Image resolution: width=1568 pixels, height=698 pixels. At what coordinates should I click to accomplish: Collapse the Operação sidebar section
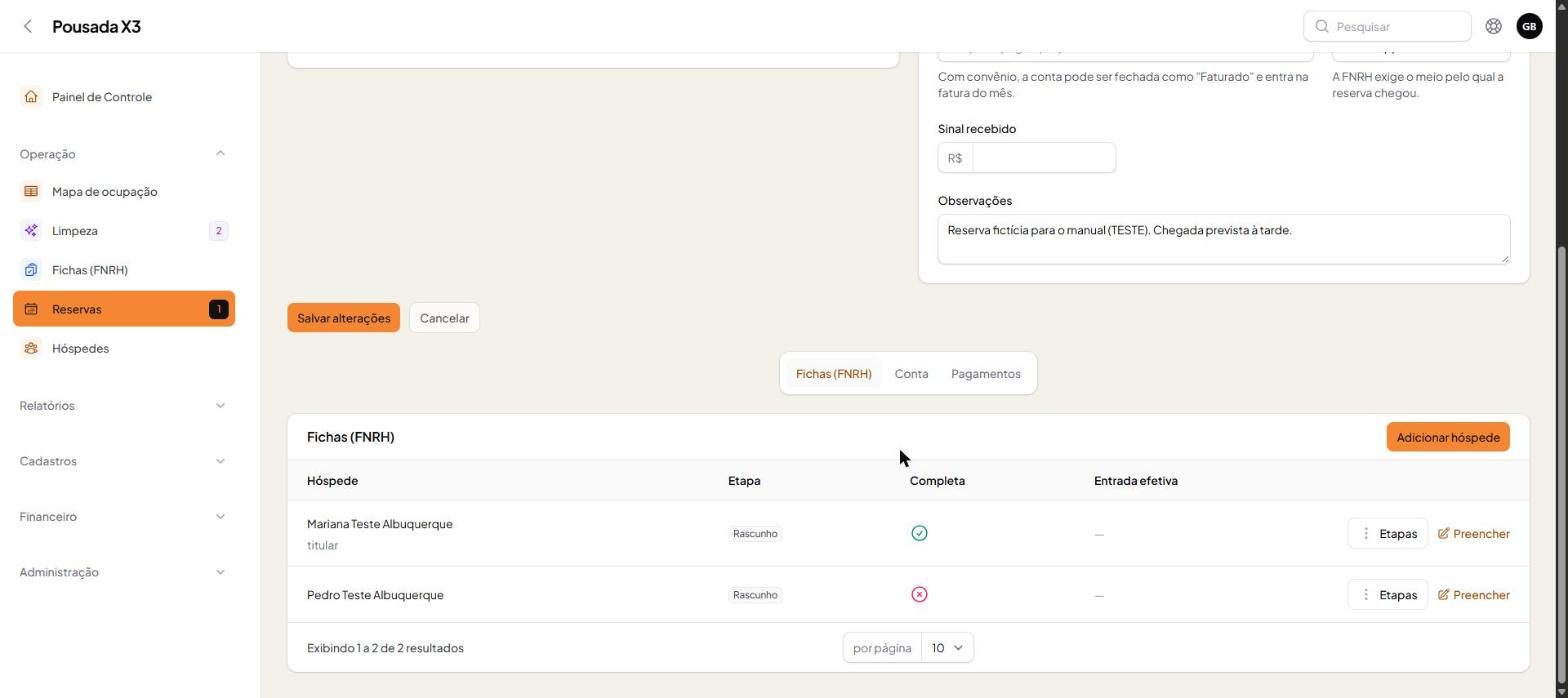click(124, 154)
